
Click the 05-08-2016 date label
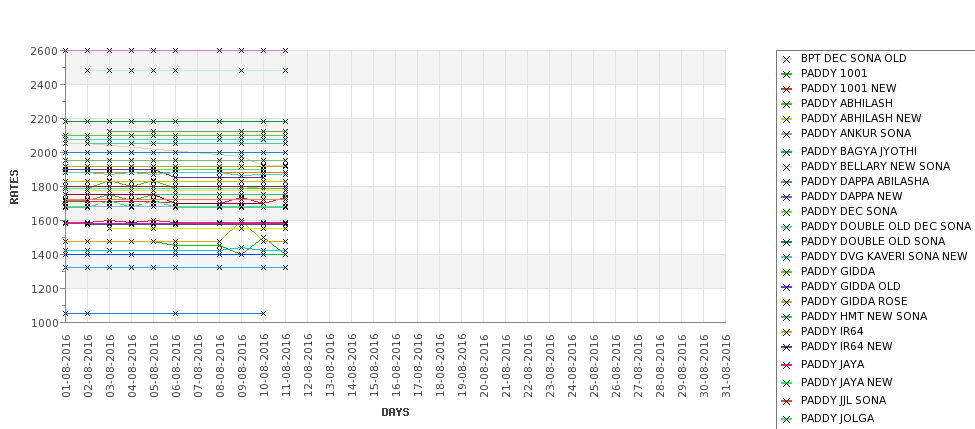click(154, 366)
